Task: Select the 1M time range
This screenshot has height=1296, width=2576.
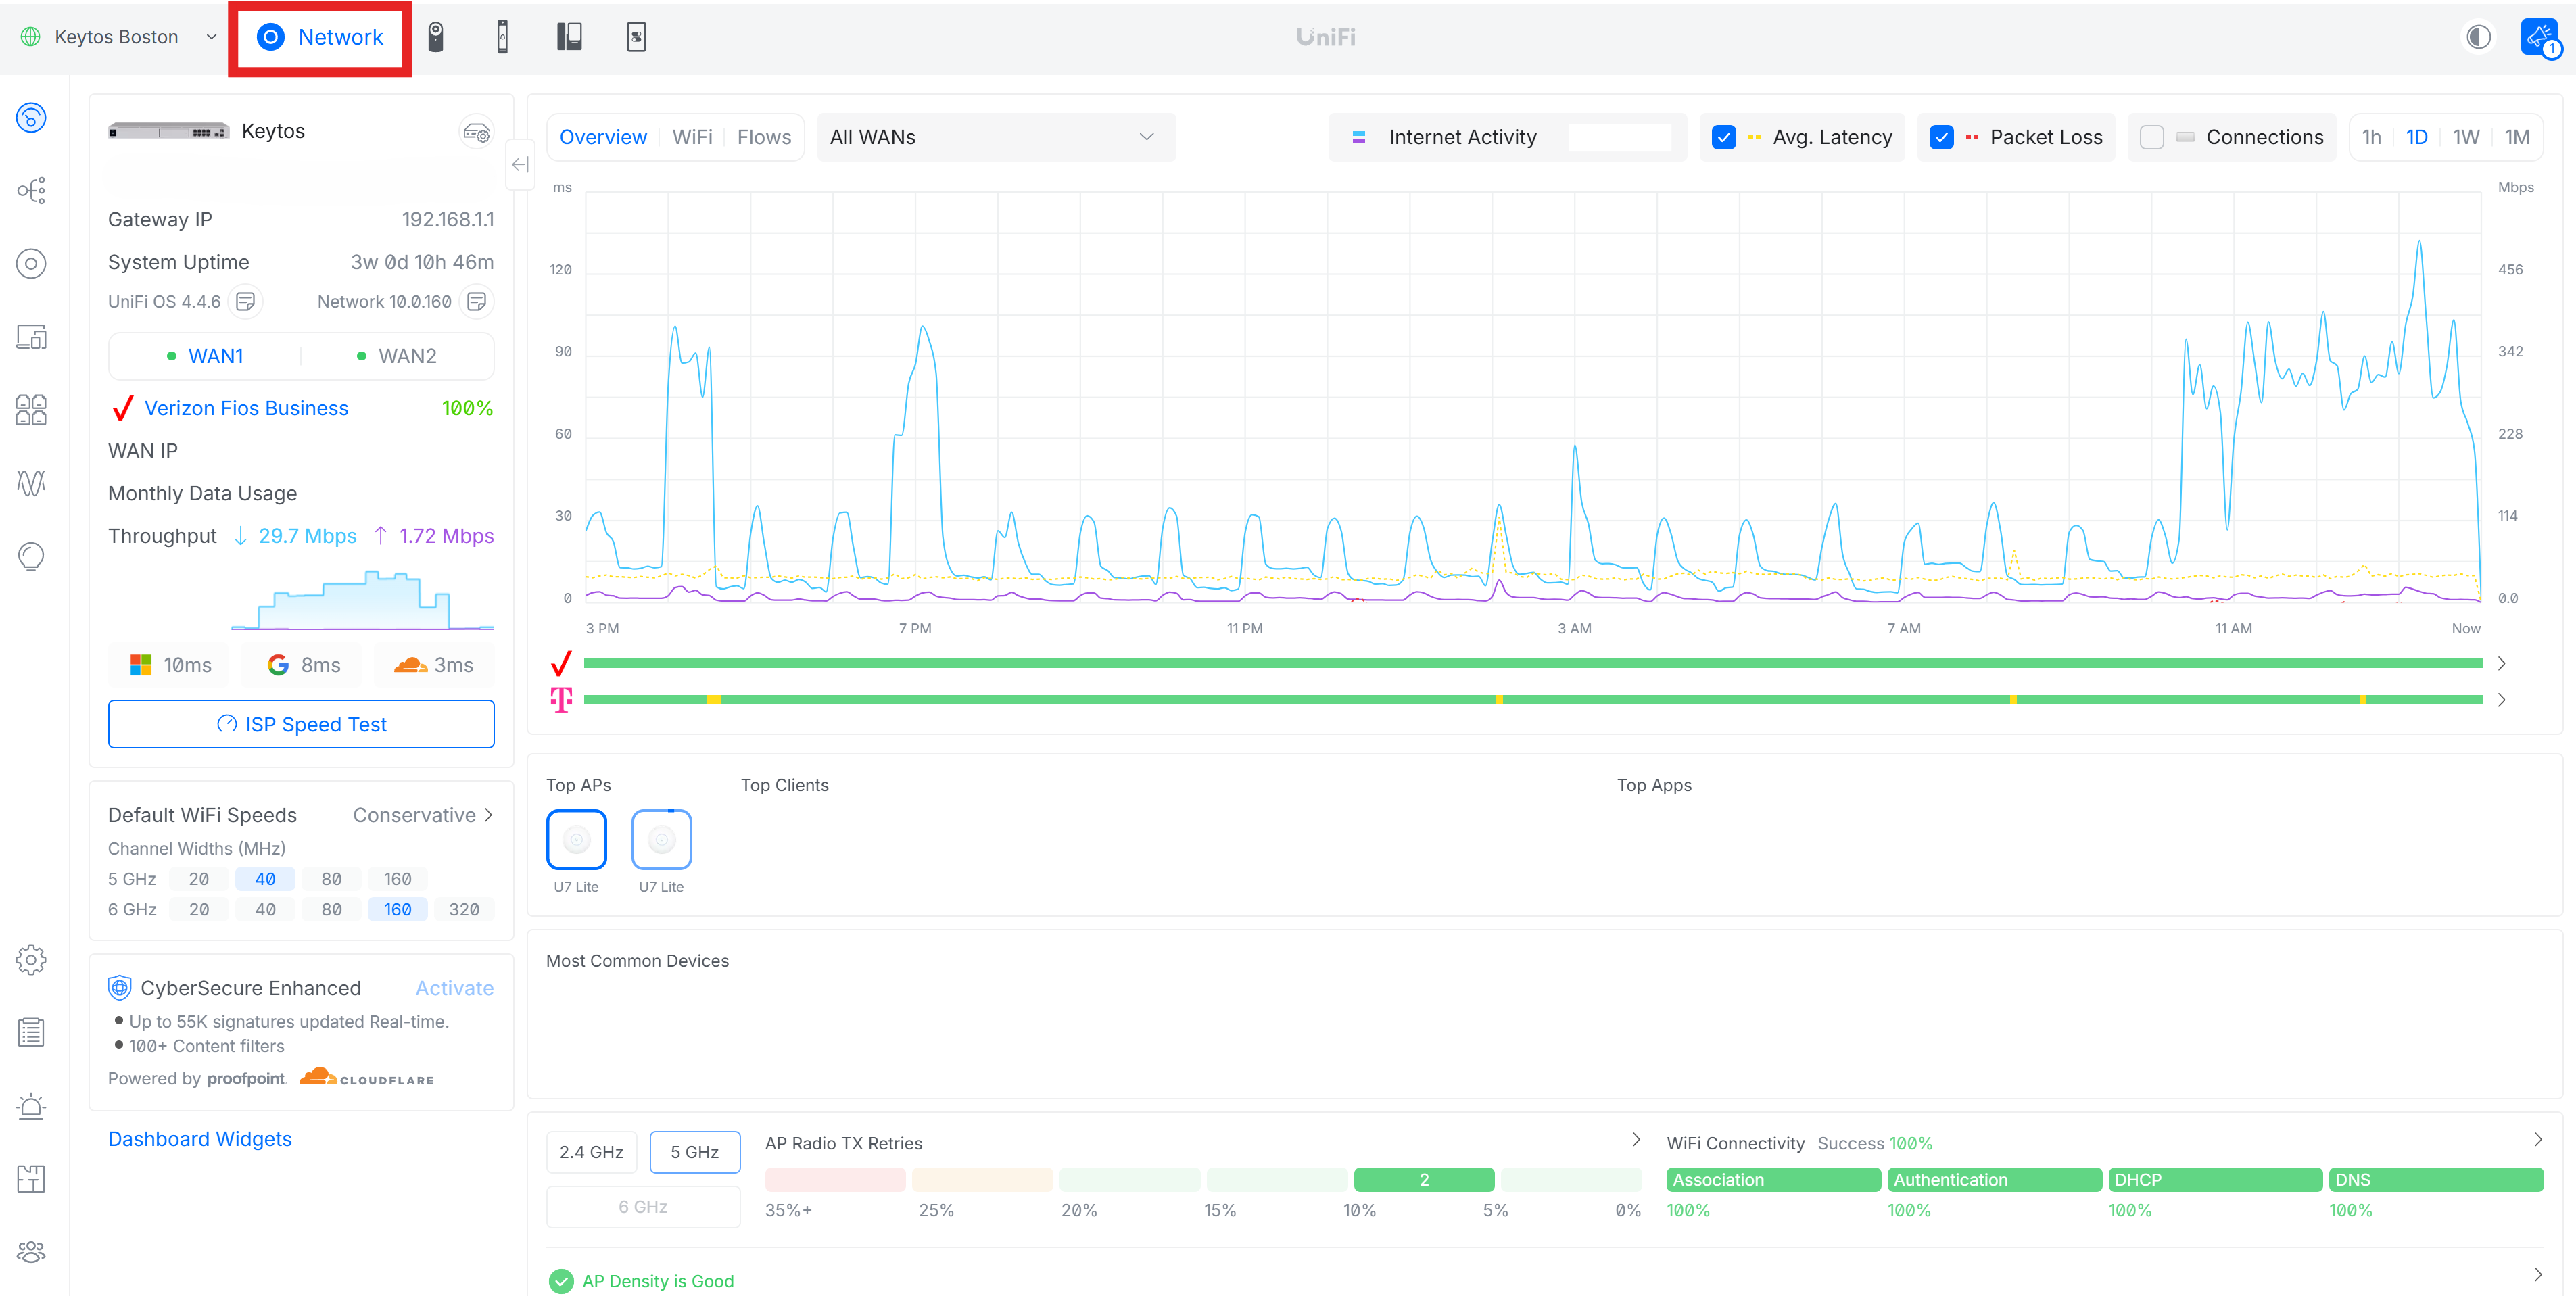Action: [x=2517, y=137]
